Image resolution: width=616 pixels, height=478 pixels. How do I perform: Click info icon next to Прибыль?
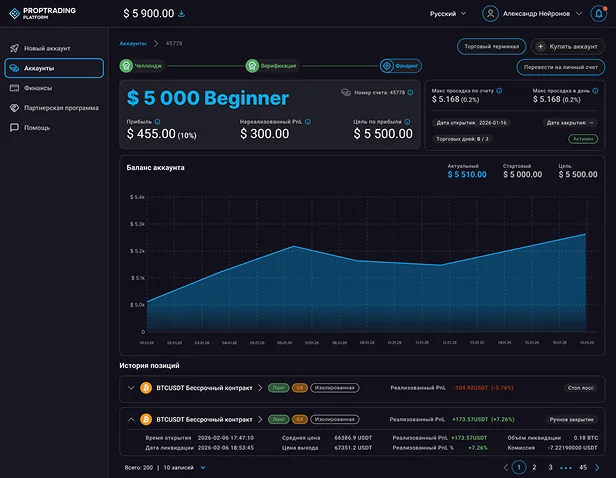tap(157, 122)
